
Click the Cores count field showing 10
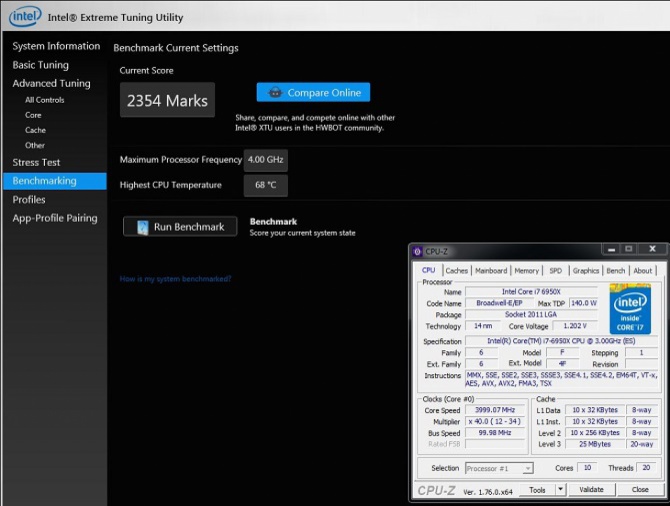(x=587, y=468)
